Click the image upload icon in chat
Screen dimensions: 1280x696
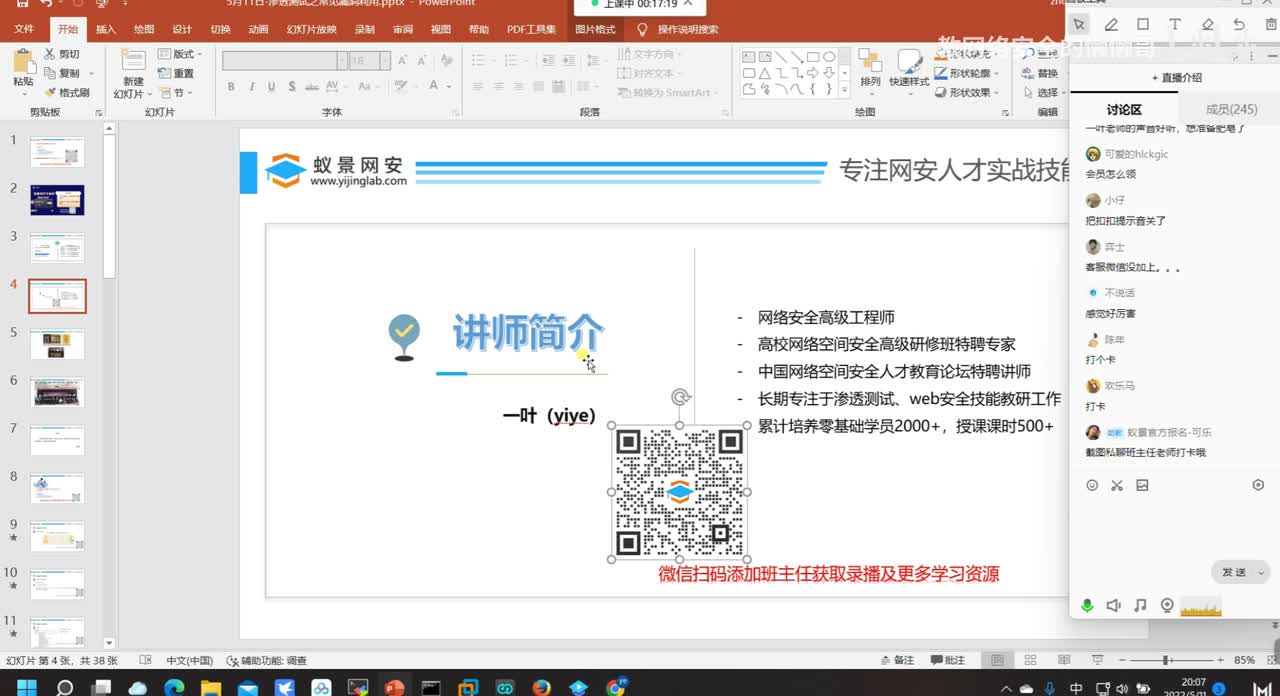coord(1142,485)
